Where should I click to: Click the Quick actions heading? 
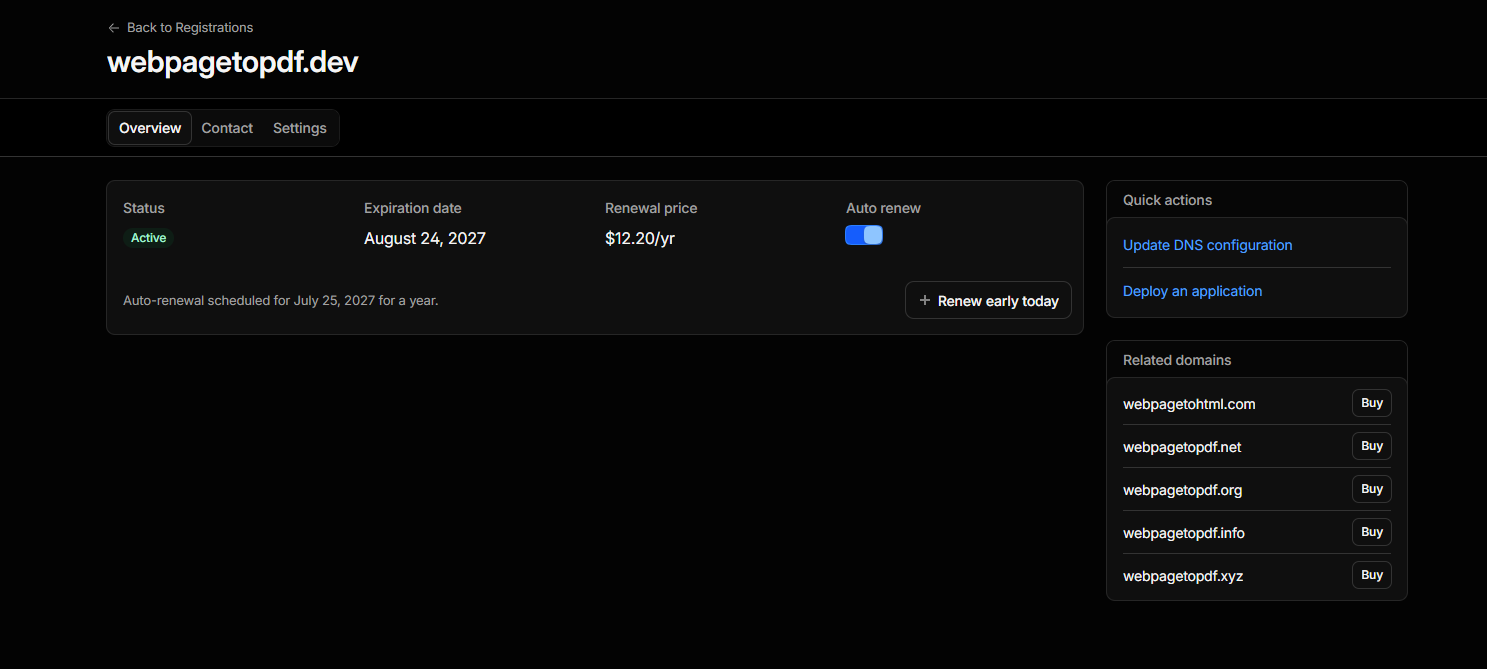pyautogui.click(x=1167, y=200)
